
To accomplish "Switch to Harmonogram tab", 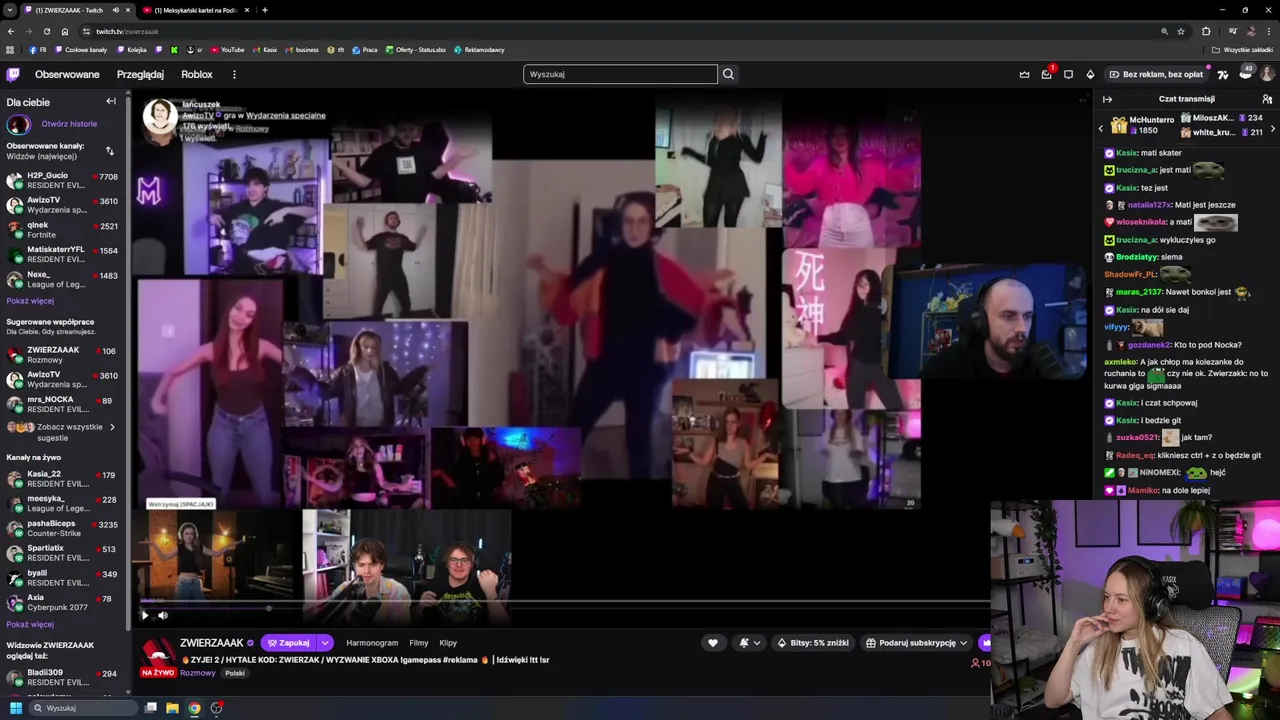I will click(x=372, y=643).
